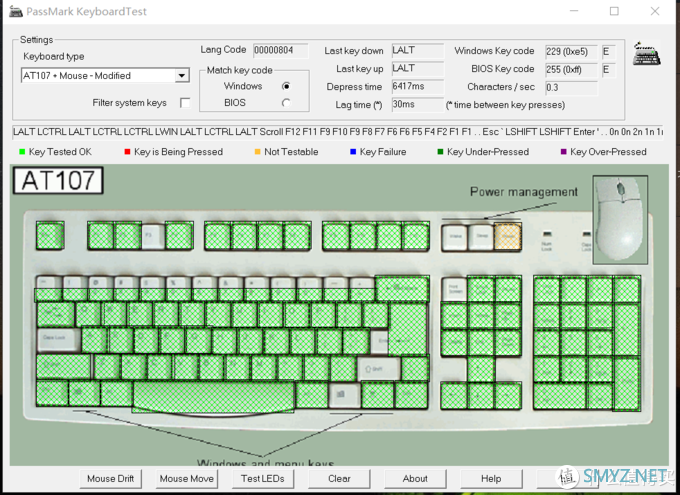Click the Tab key on keyboard image
This screenshot has height=495, width=680.
coord(56,315)
